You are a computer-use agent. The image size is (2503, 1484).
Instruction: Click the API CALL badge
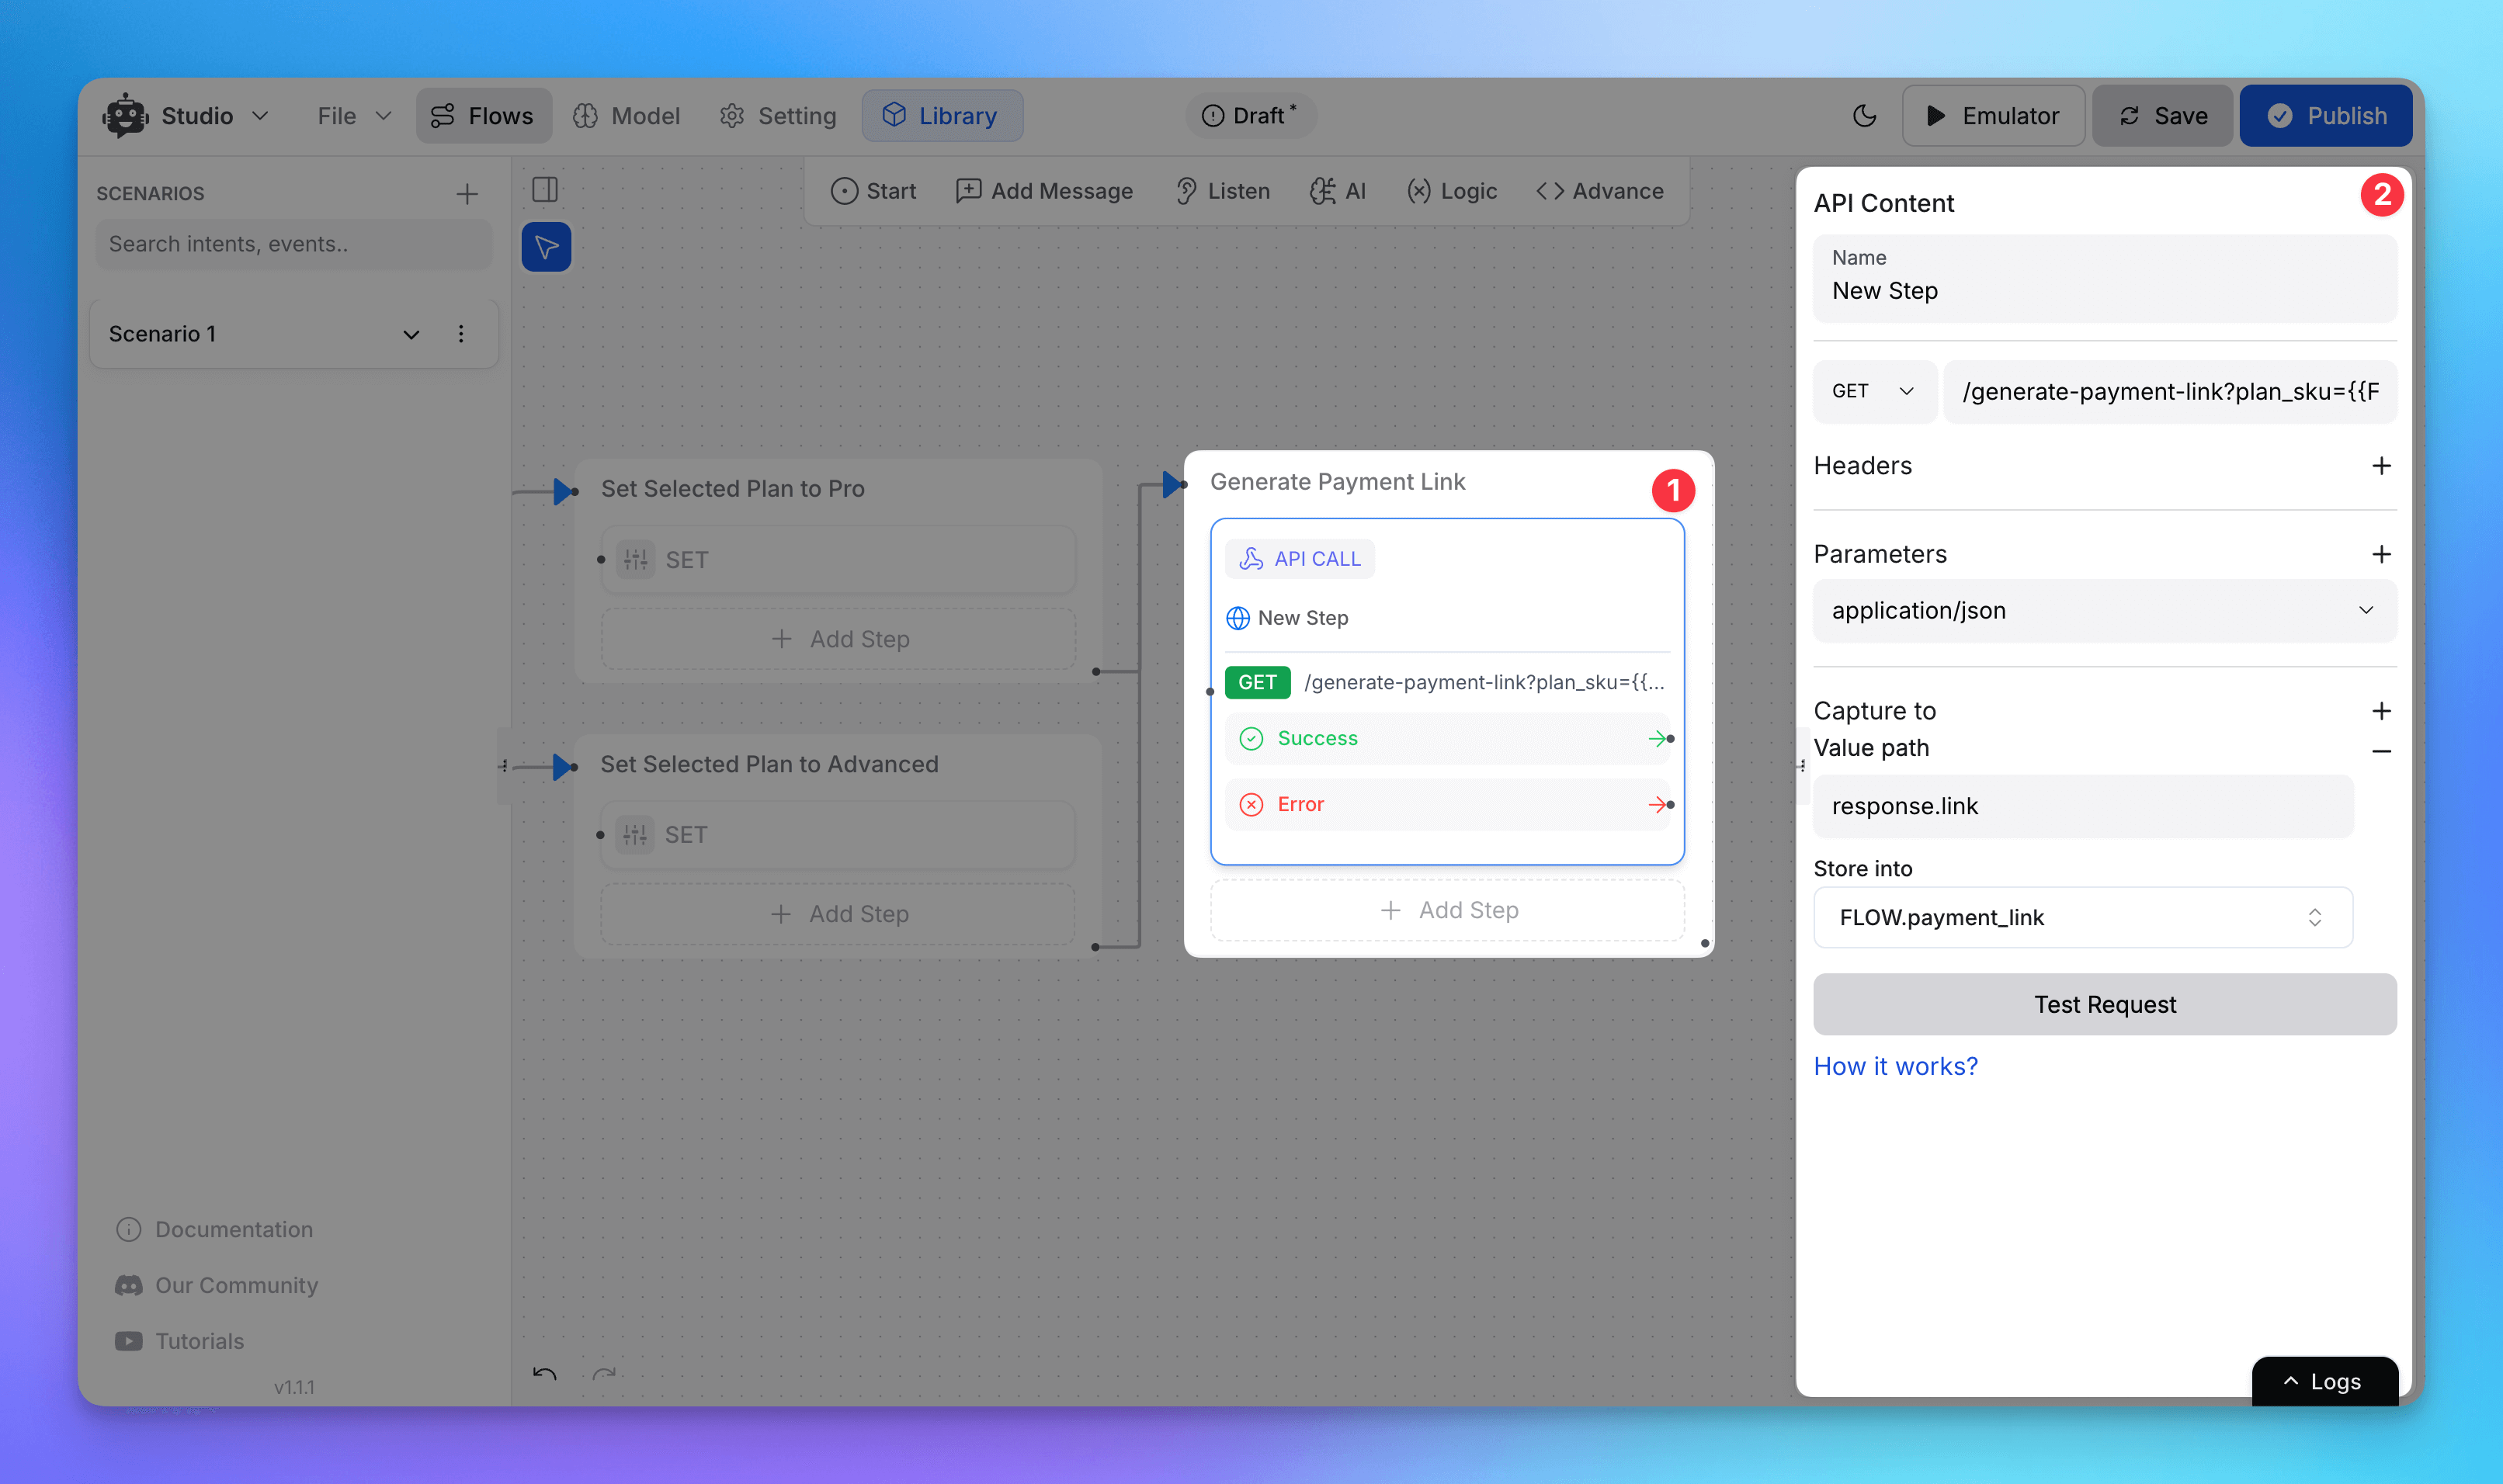1299,559
